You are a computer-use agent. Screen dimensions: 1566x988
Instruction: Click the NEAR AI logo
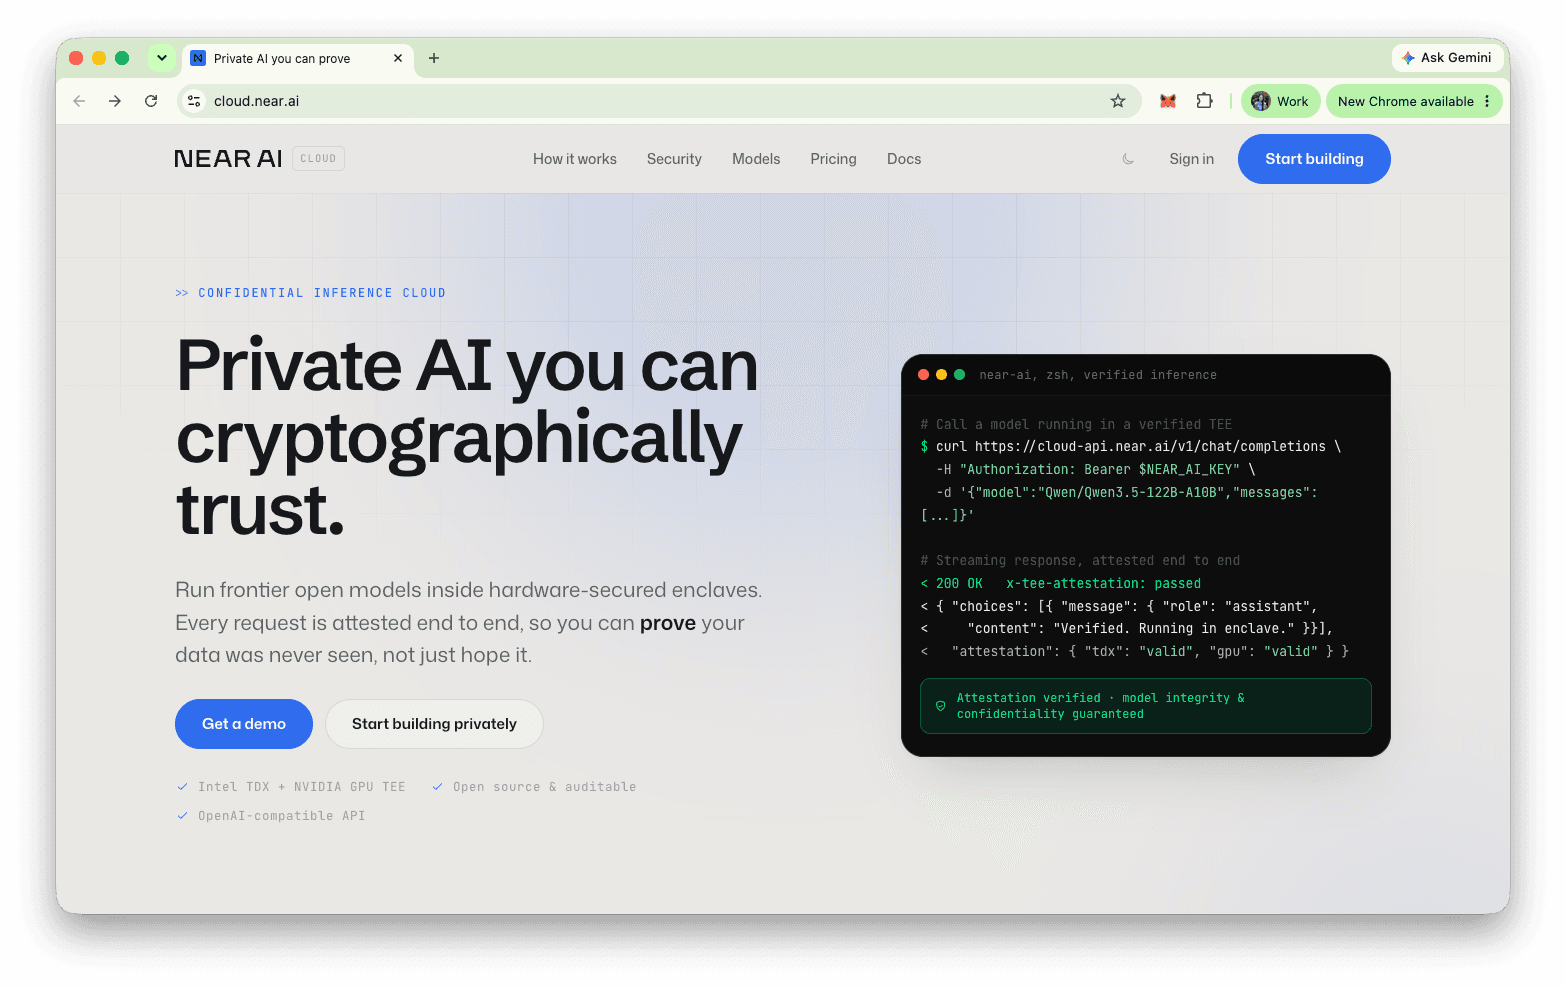[x=228, y=159]
